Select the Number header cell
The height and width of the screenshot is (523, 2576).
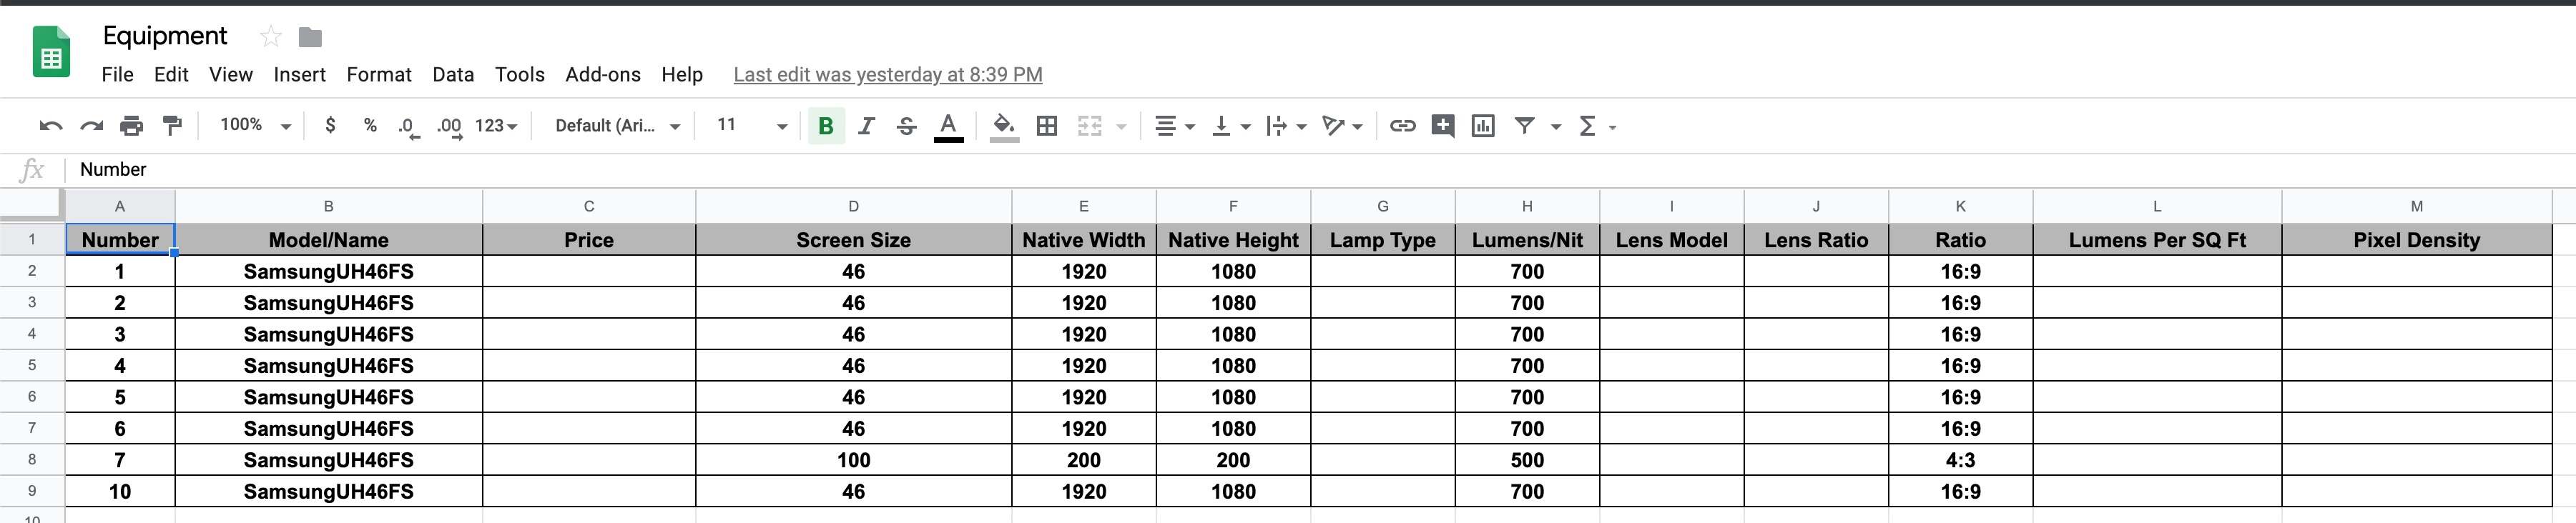(x=120, y=240)
